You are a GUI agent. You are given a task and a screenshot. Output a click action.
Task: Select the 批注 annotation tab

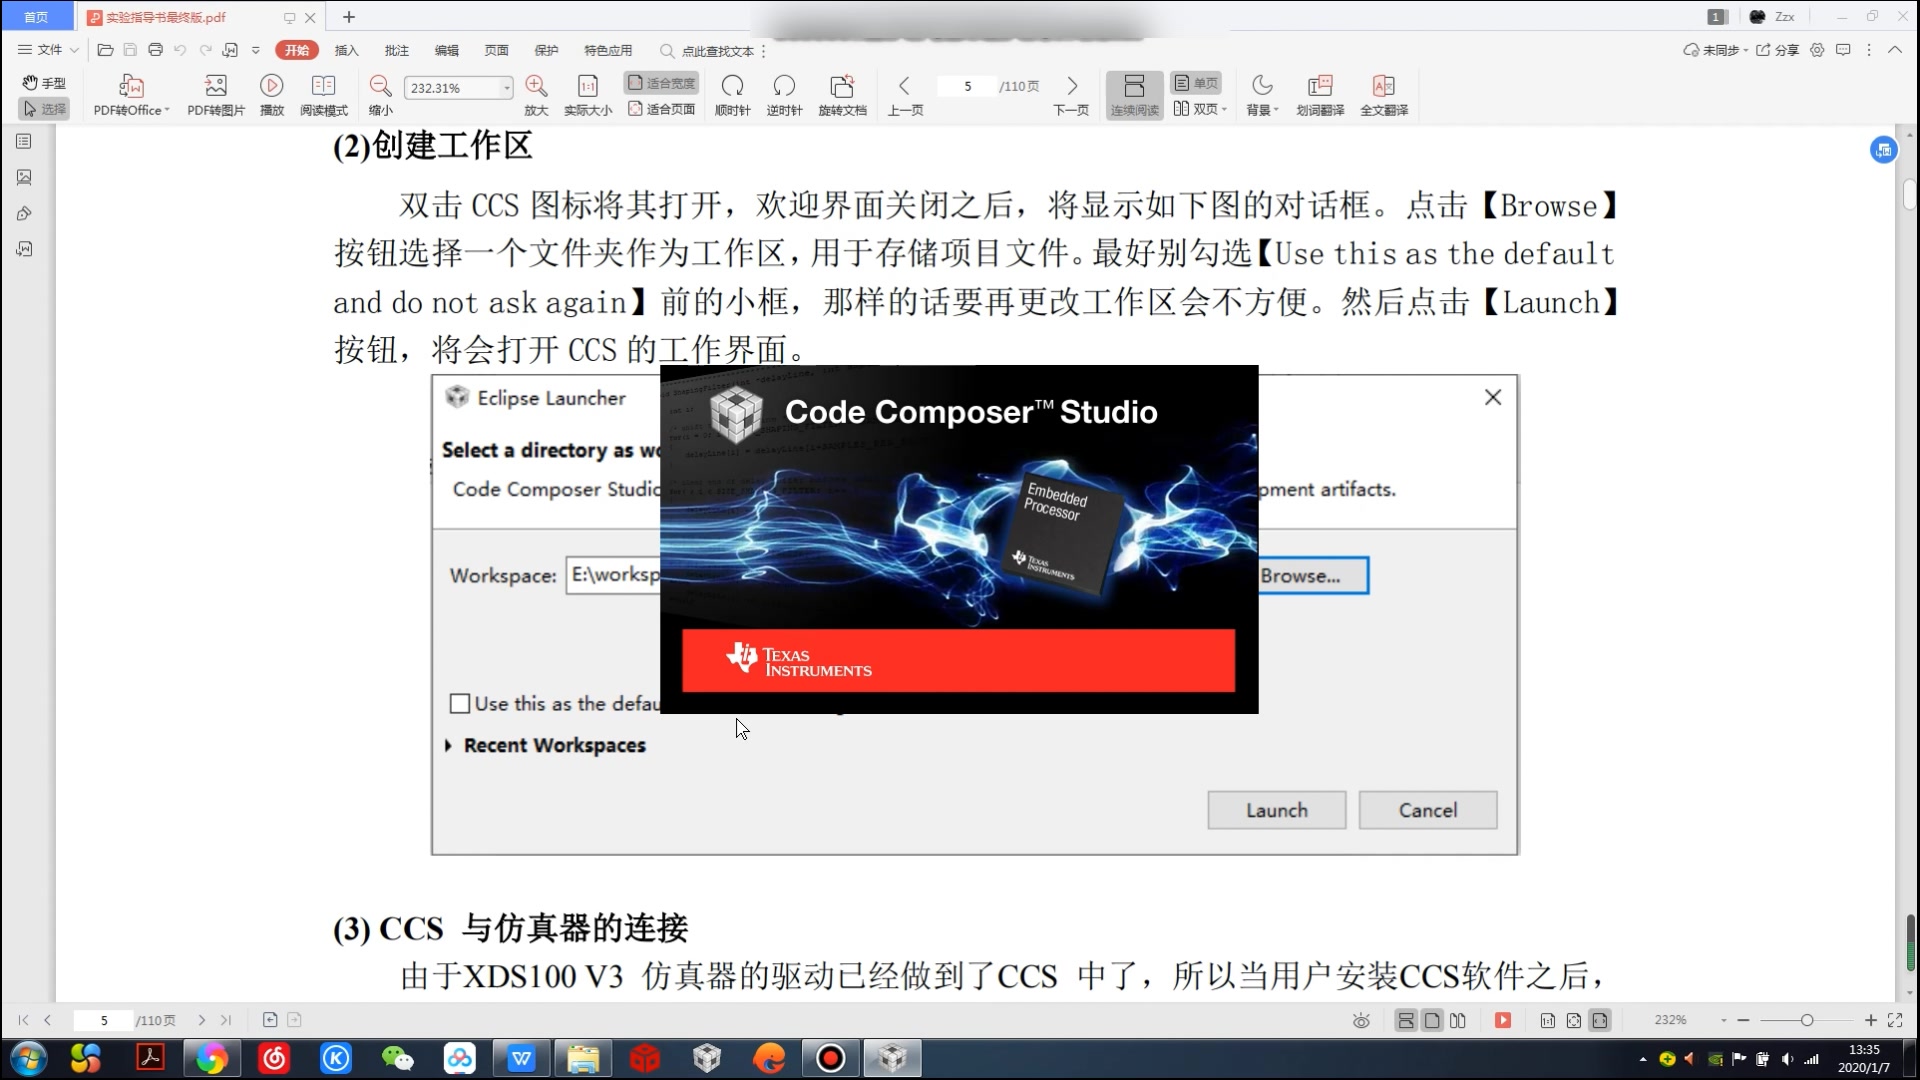pos(397,49)
